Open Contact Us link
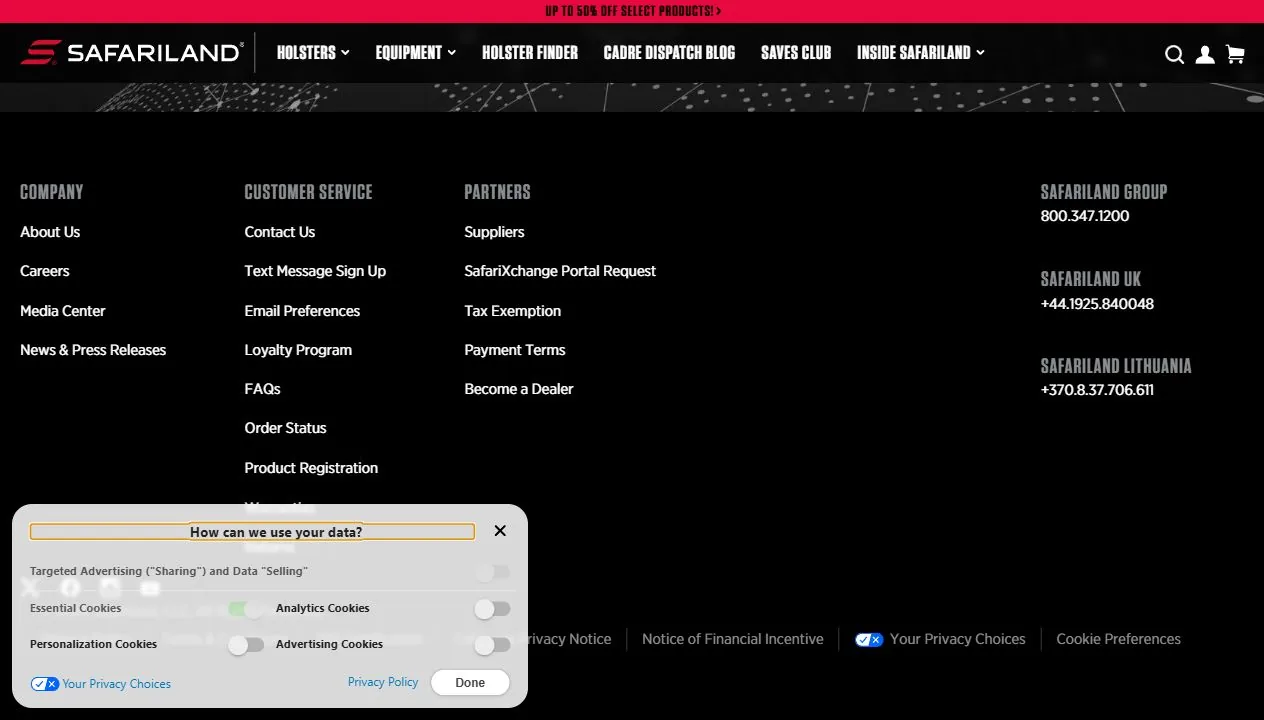Screen dimensions: 1264x720 (280, 232)
